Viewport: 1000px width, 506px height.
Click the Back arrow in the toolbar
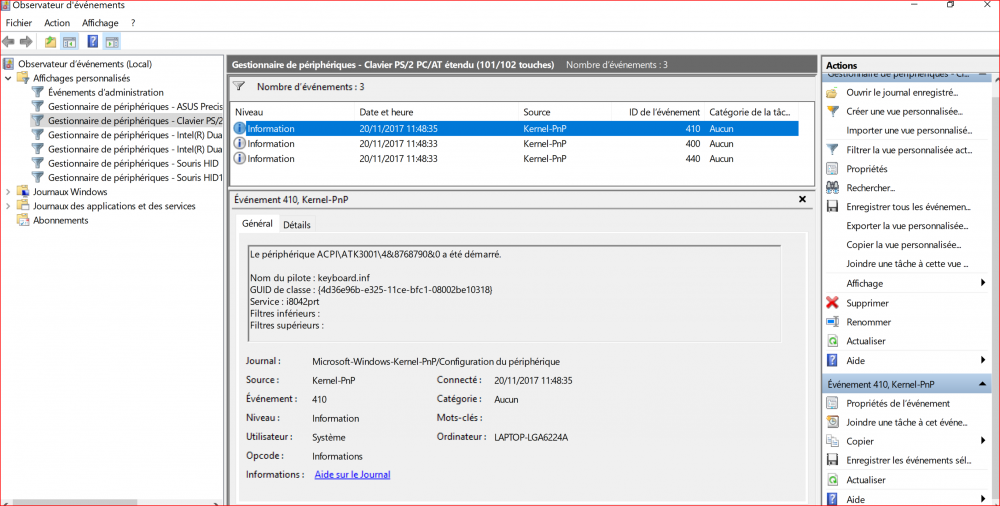(9, 42)
